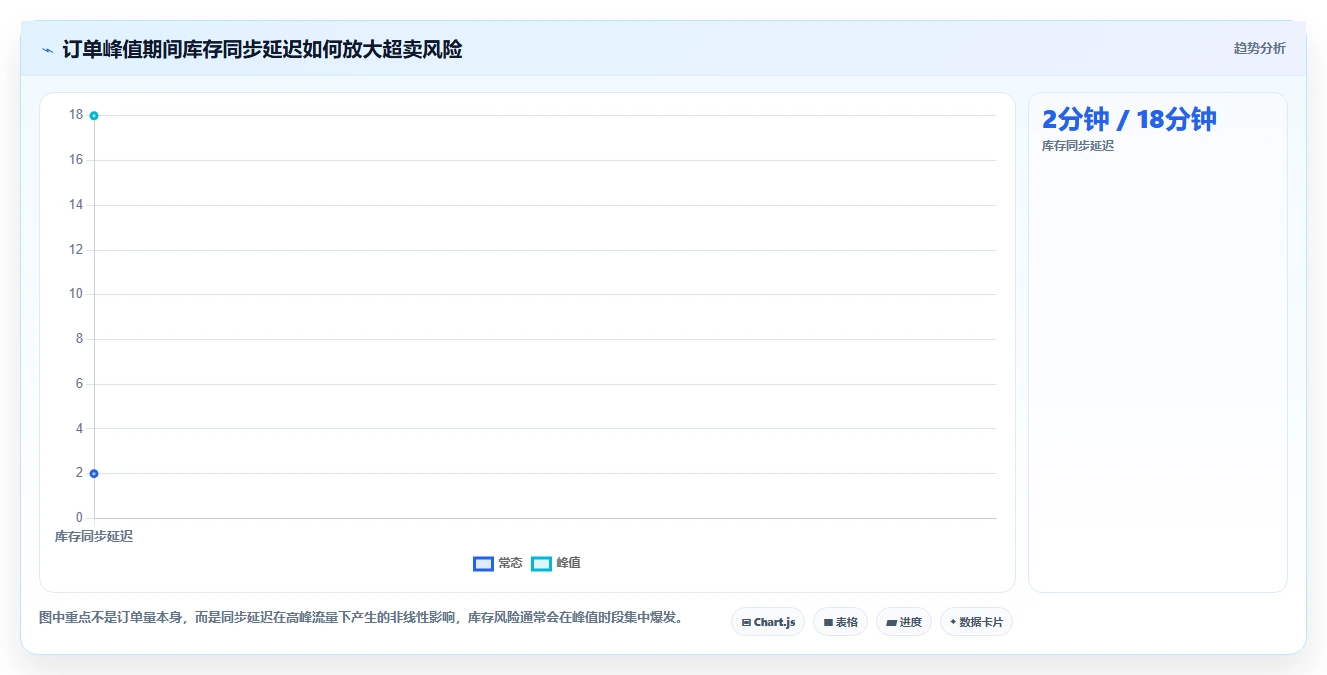Screen dimensions: 1327x675
Task: Select the Chart.js tag chip
Action: (x=768, y=622)
